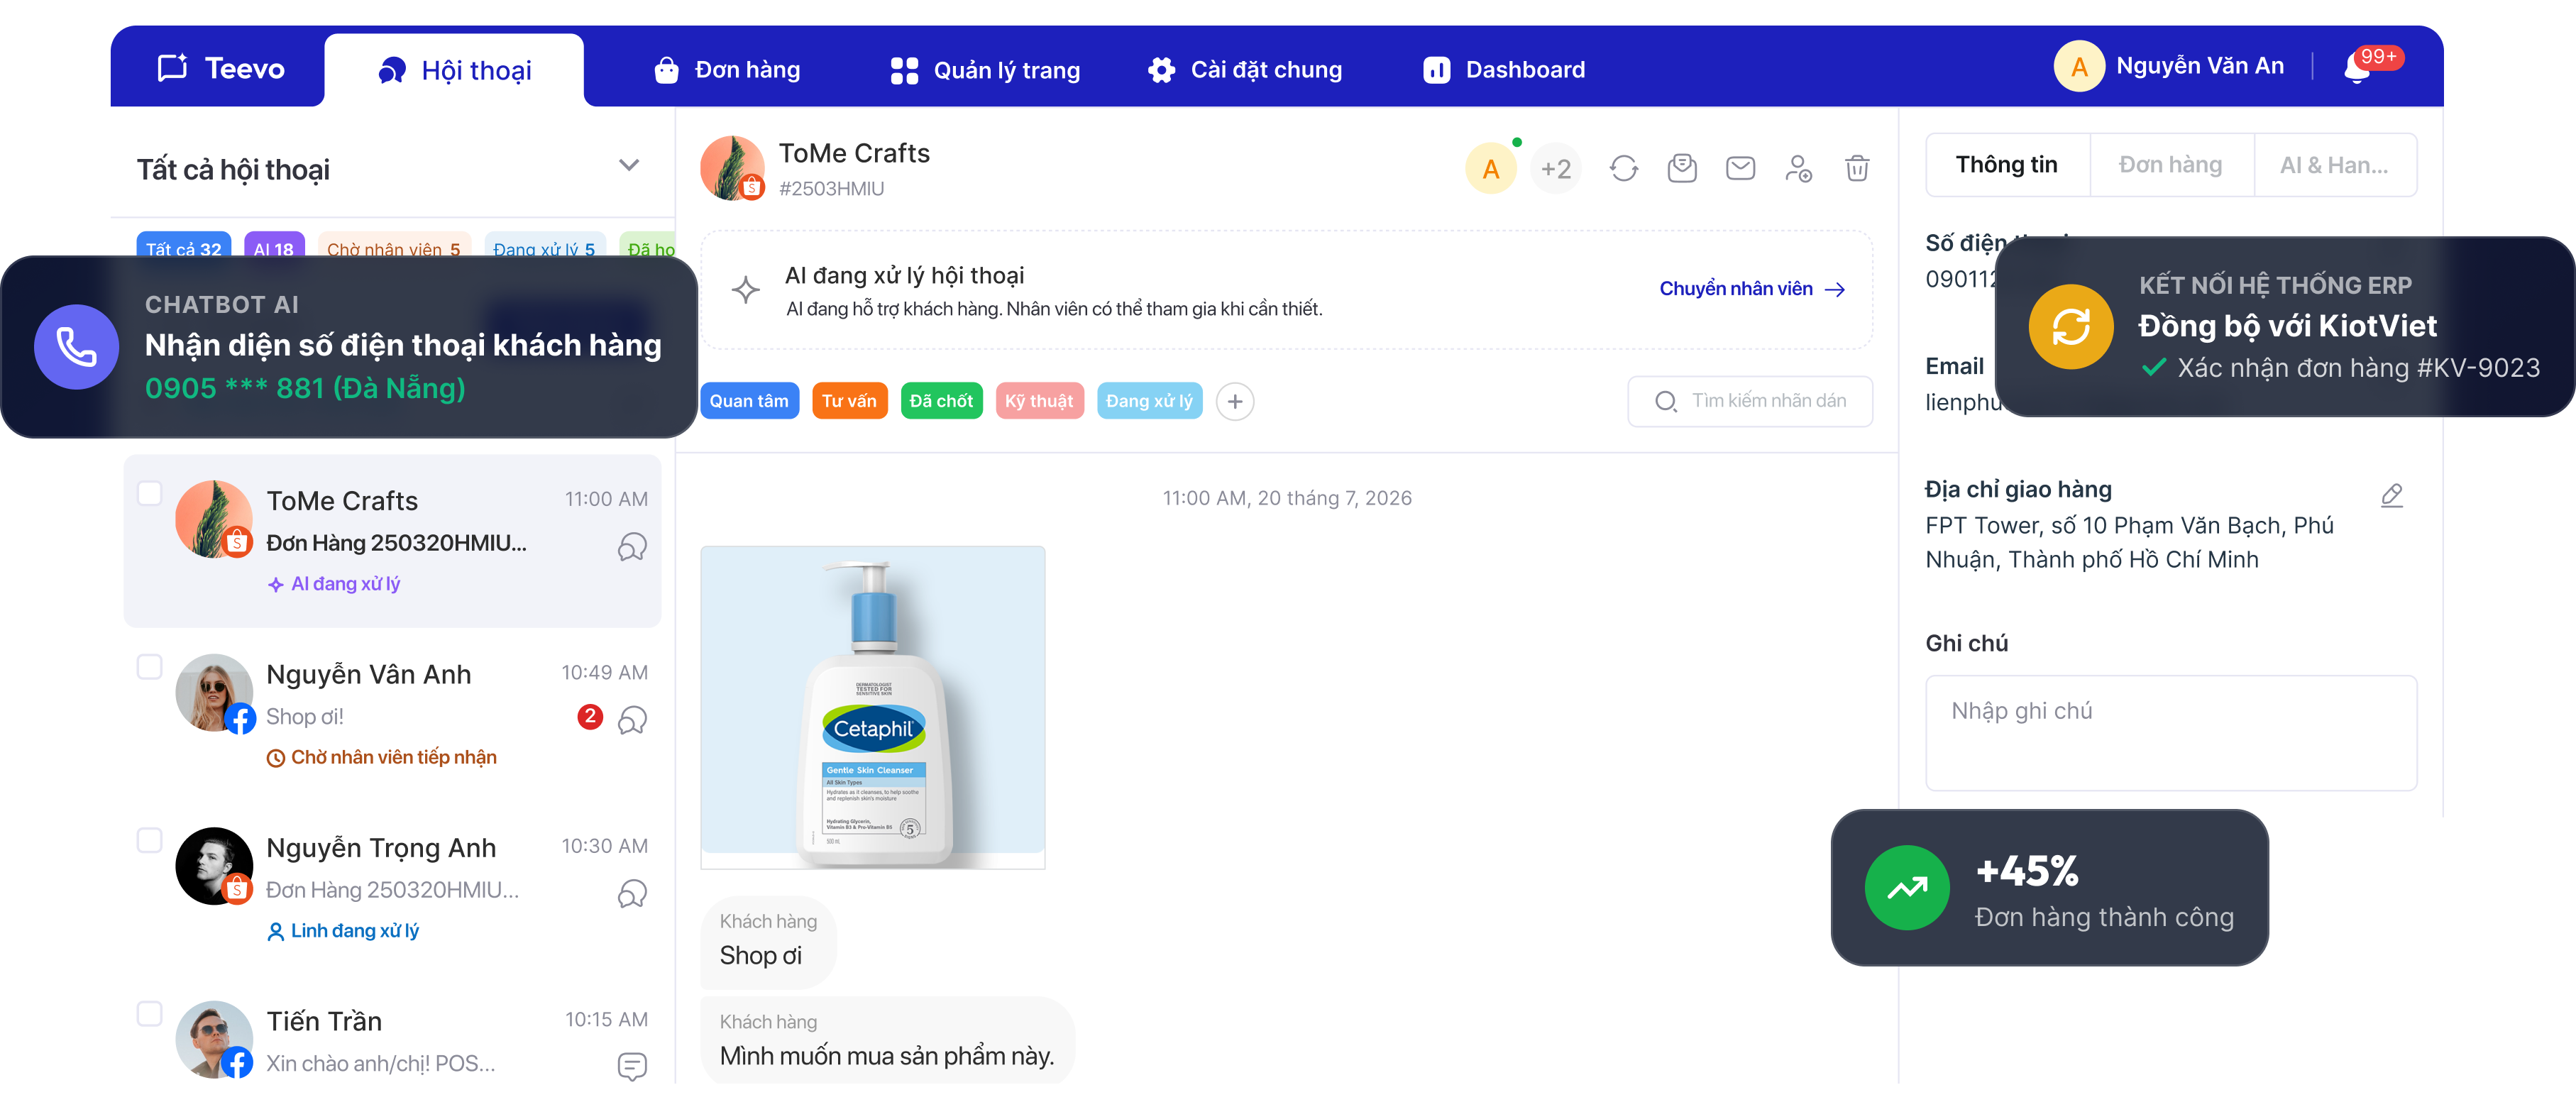The image size is (2576, 1107).
Task: Click Chuyển nhân viên link
Action: pyautogui.click(x=1752, y=289)
